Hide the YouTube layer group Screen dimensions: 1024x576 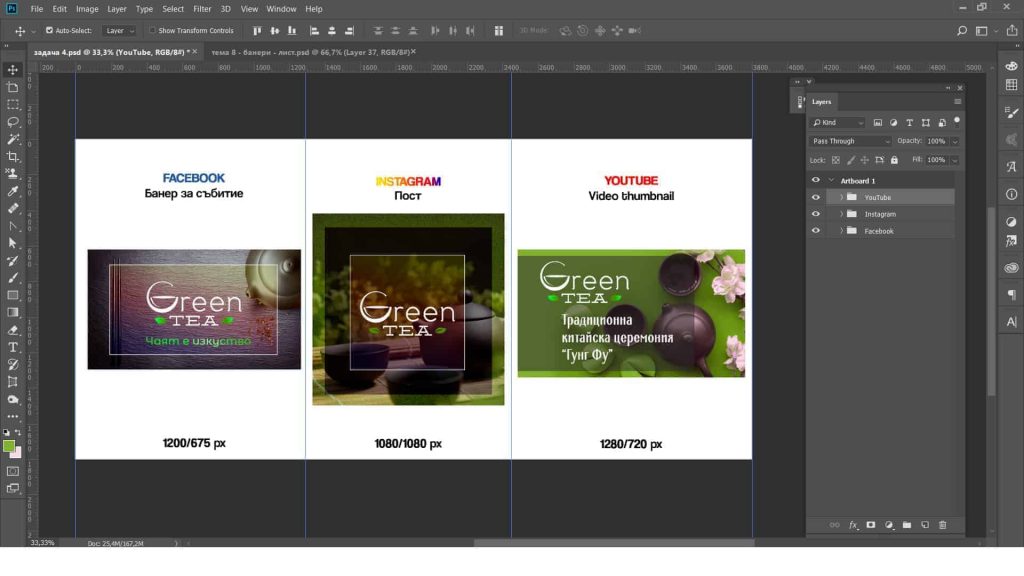[x=816, y=197]
